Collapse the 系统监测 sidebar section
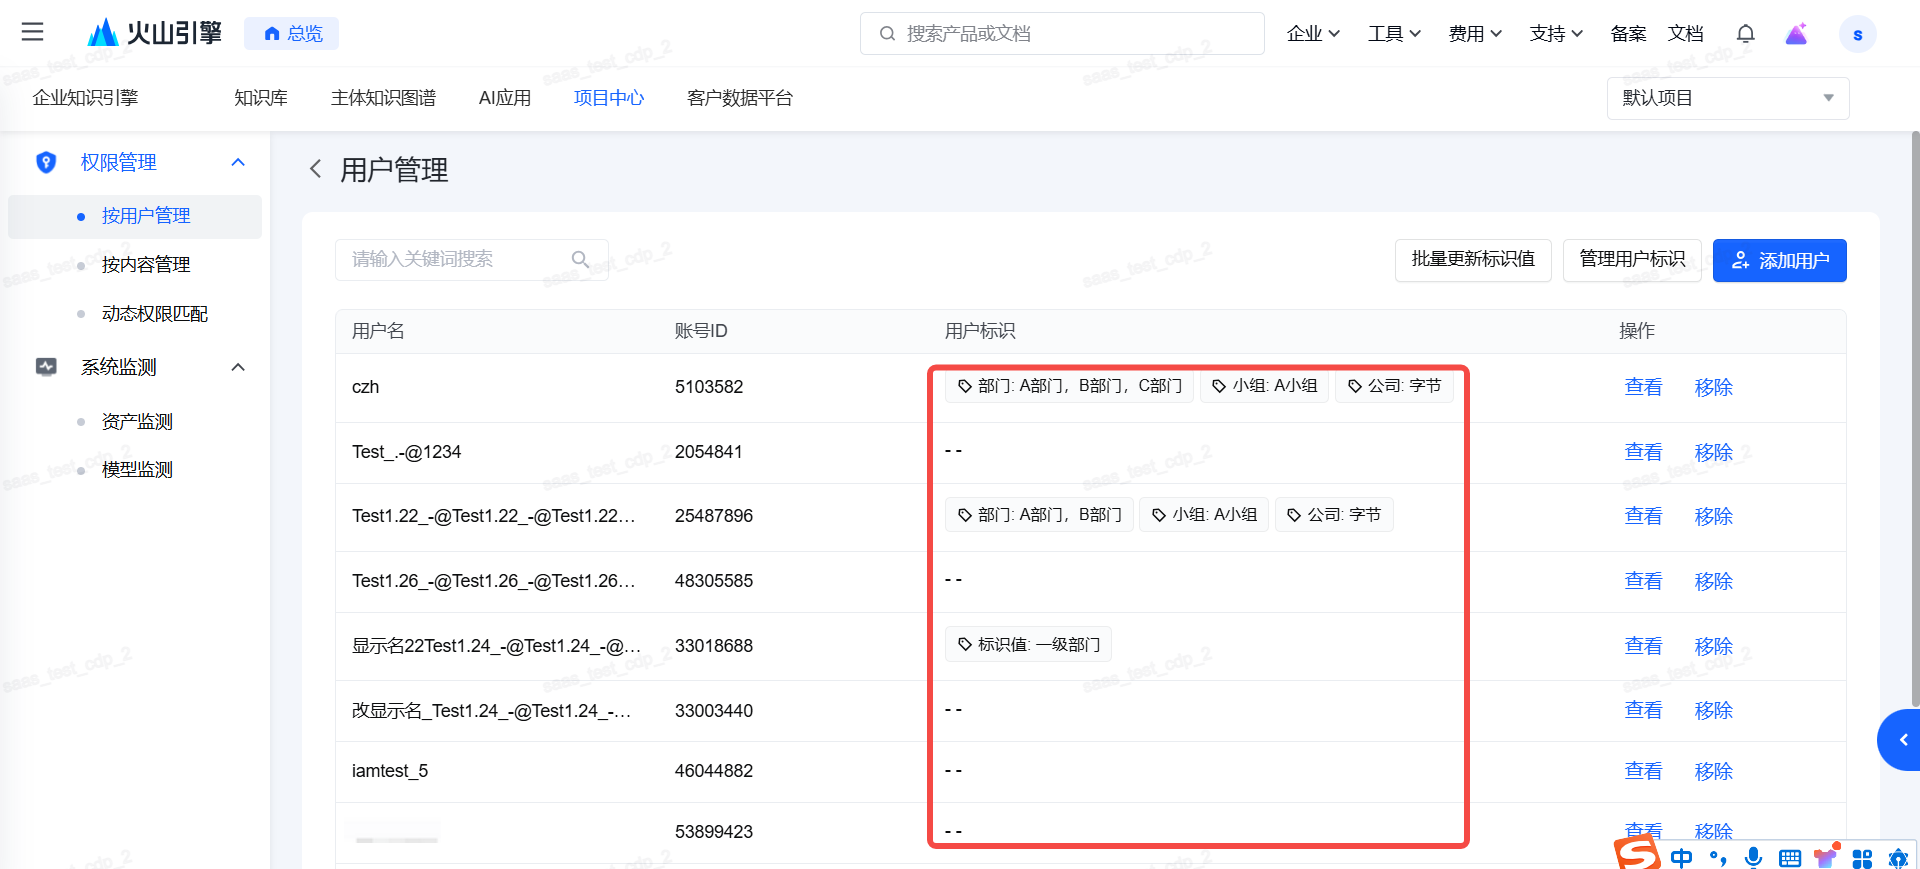Image resolution: width=1920 pixels, height=869 pixels. pos(238,367)
